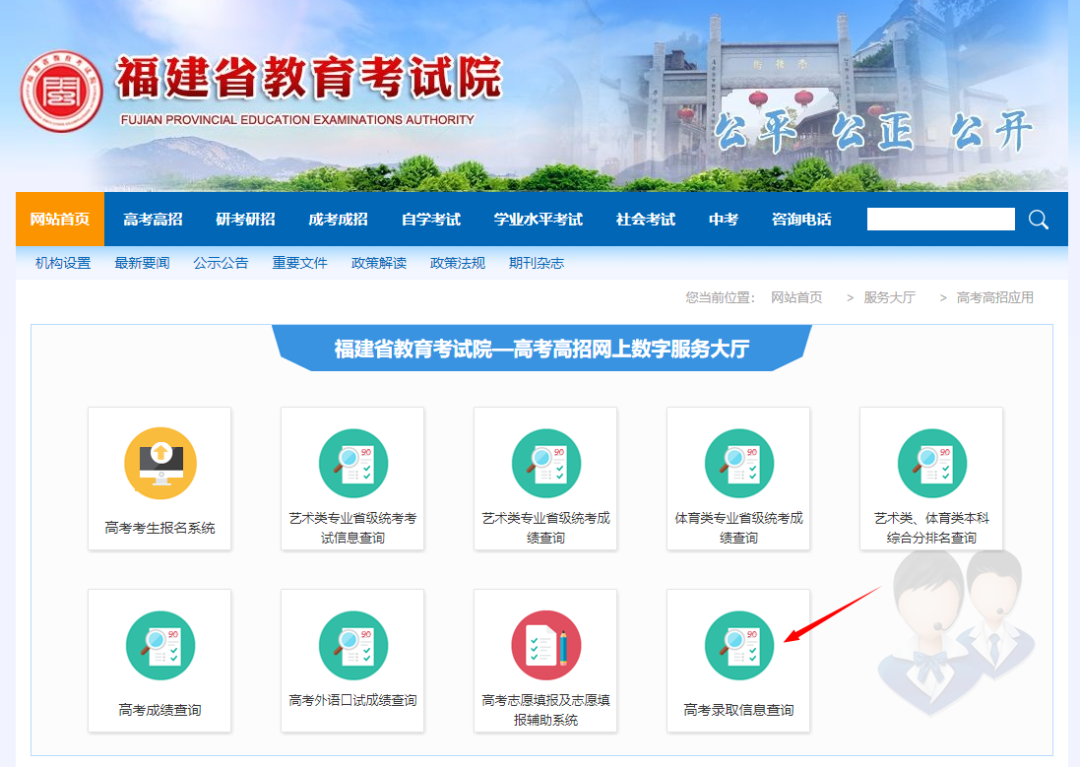Switch to the 高考高招 menu tab
Viewport: 1080px width, 767px height.
(152, 219)
